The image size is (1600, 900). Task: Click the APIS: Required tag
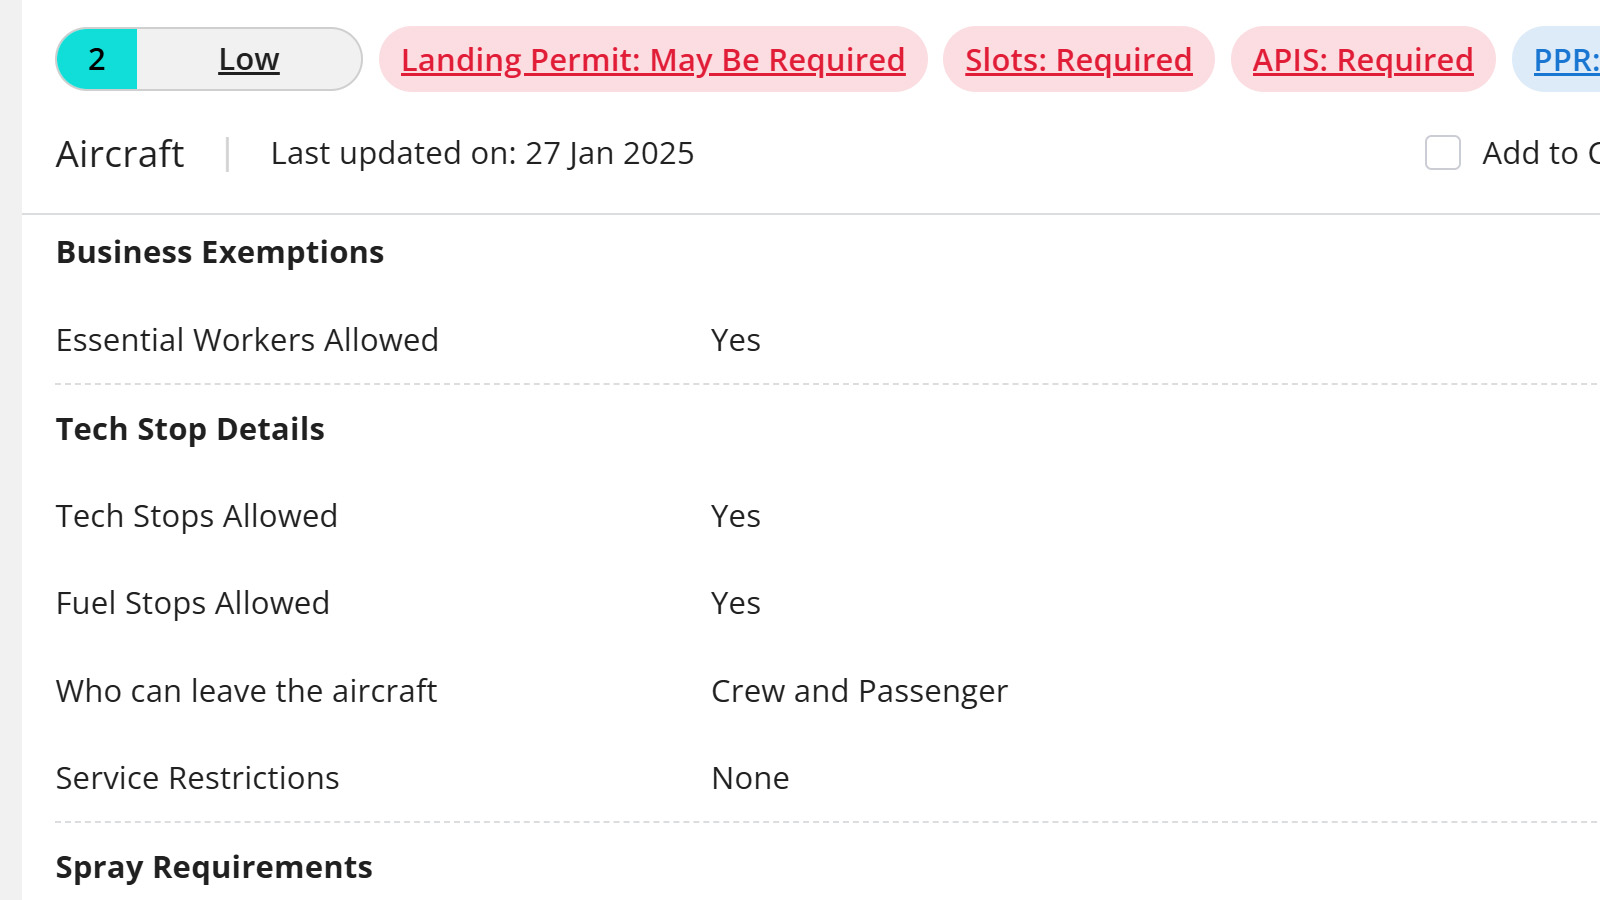click(x=1362, y=60)
